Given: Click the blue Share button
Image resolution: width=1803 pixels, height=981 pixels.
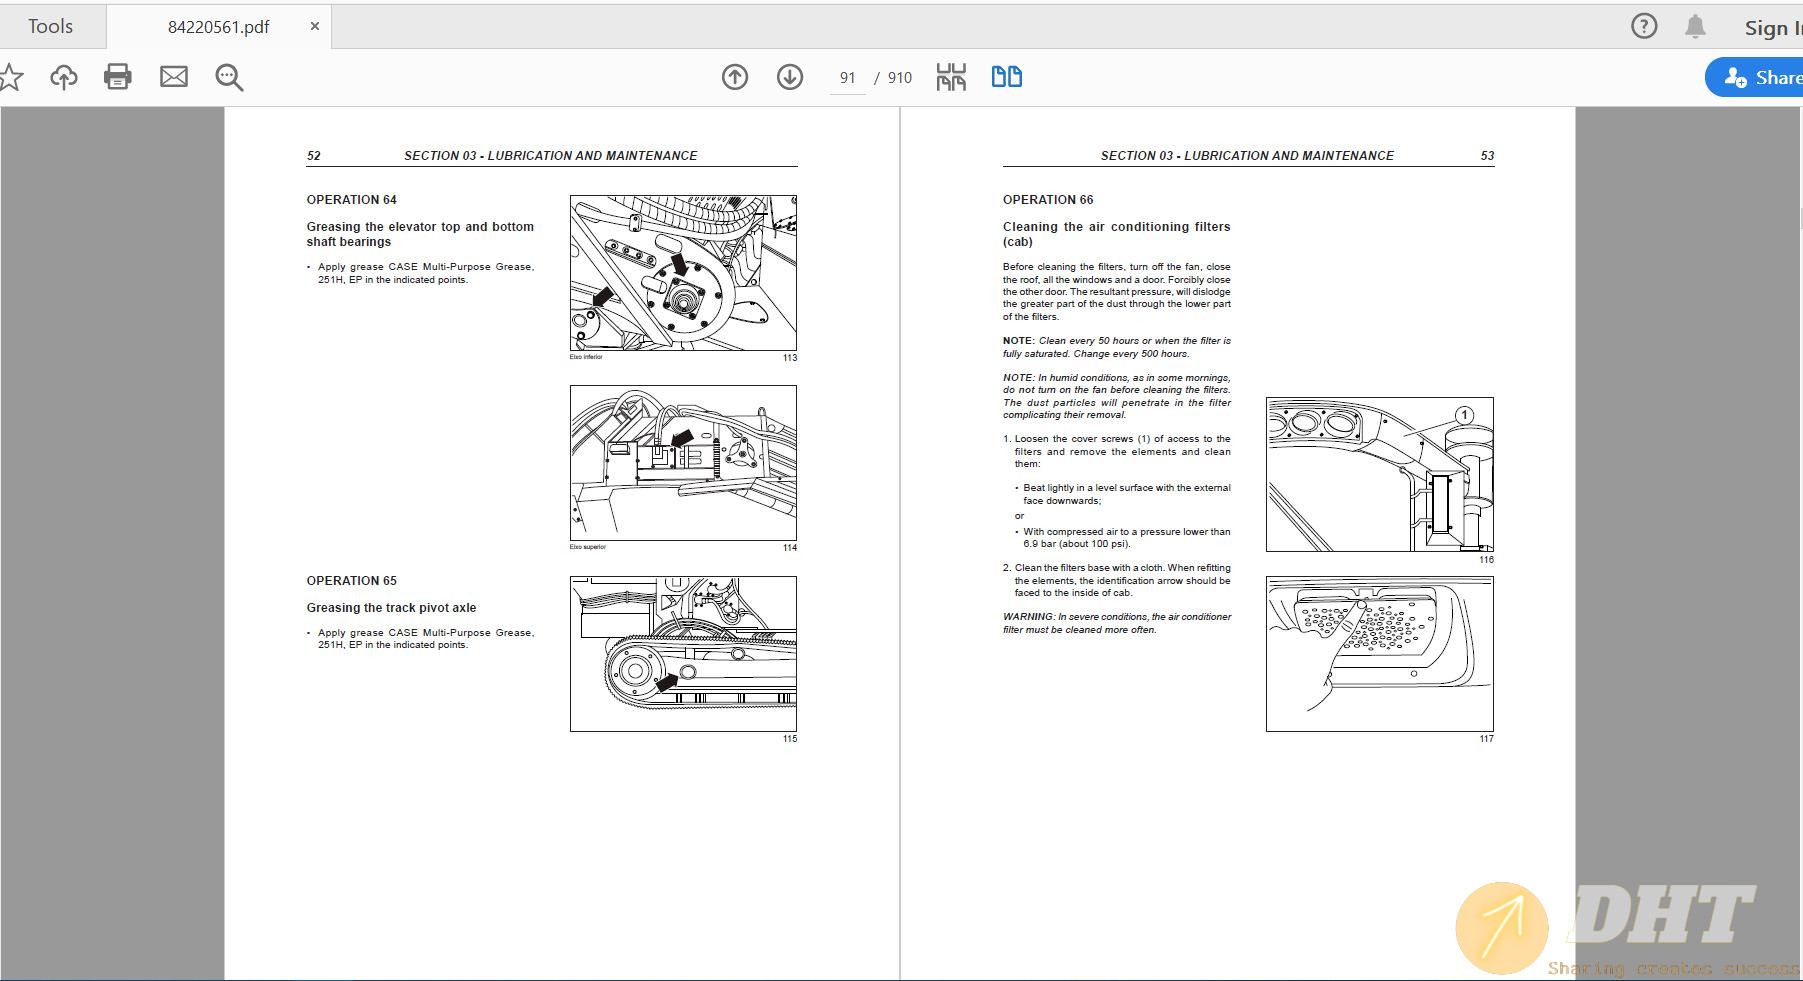Looking at the screenshot, I should [x=1757, y=77].
